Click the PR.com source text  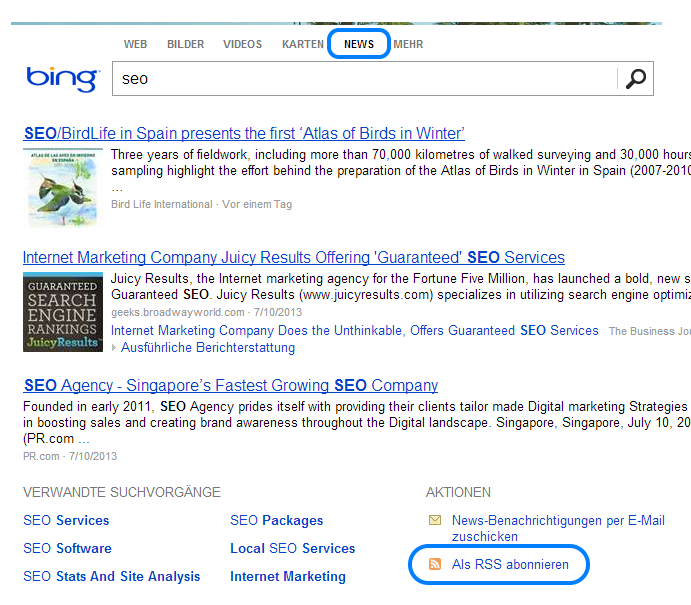coord(41,456)
